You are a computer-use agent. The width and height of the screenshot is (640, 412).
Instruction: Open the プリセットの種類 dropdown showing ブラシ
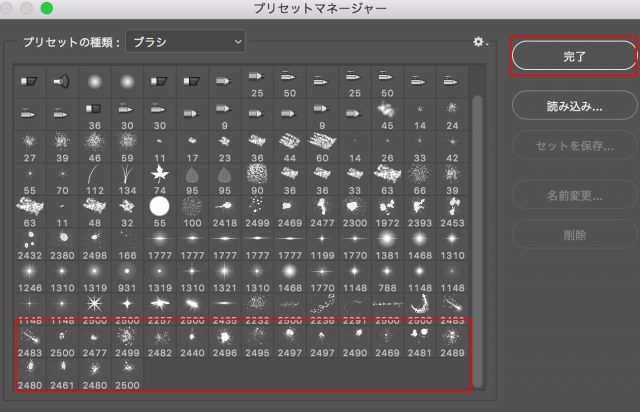point(186,42)
